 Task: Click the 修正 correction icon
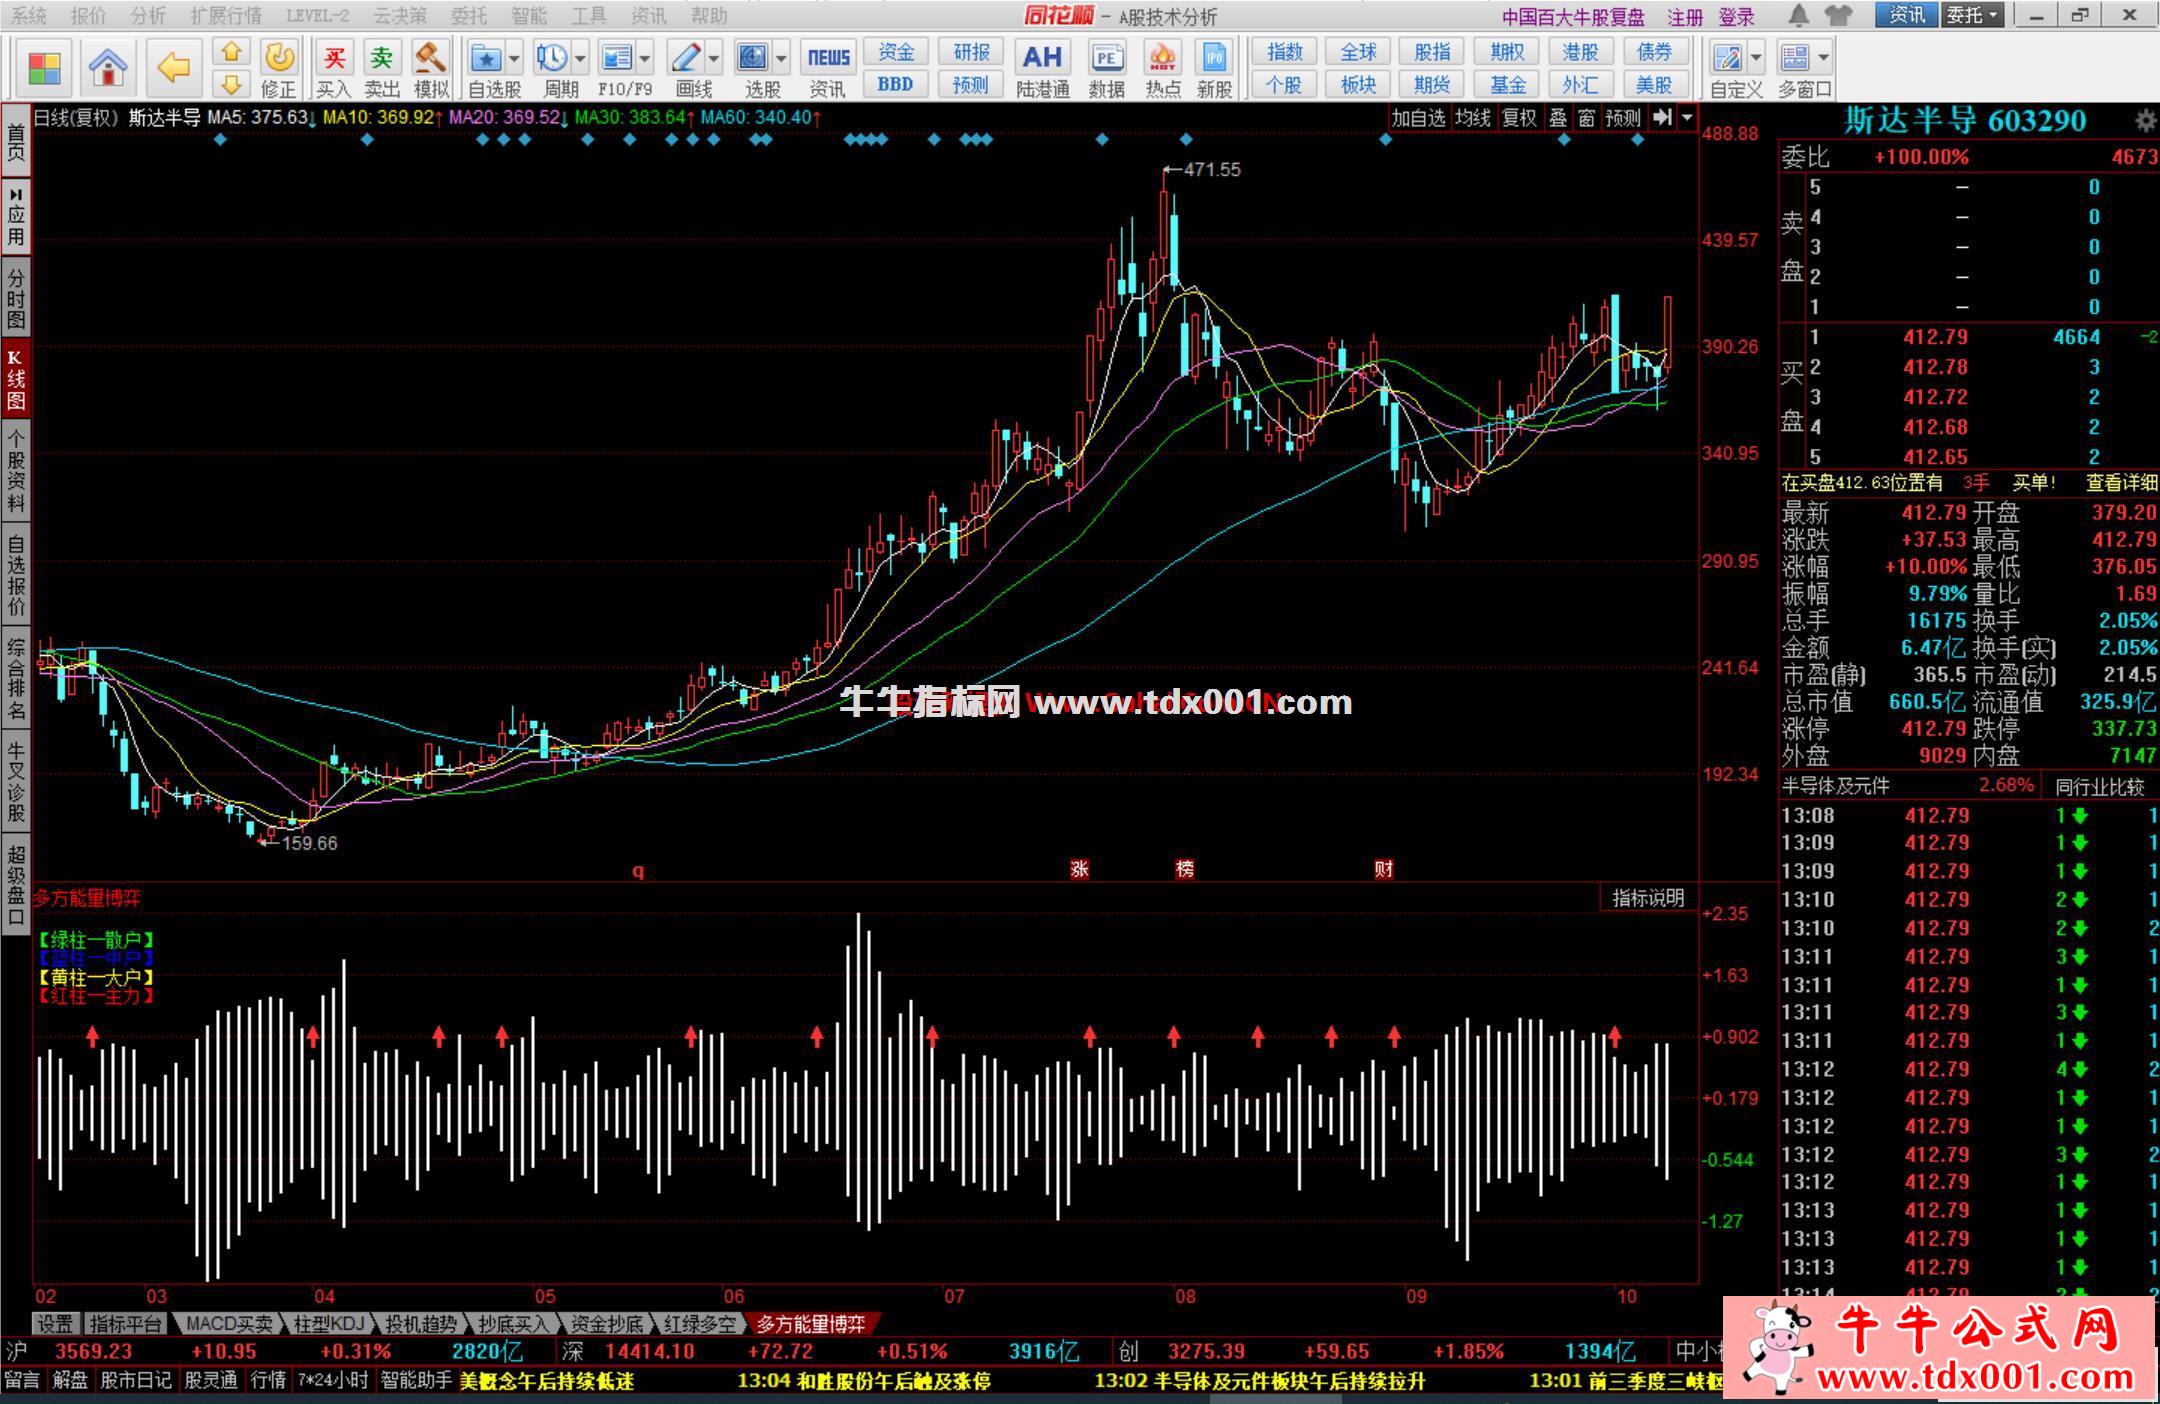[279, 68]
